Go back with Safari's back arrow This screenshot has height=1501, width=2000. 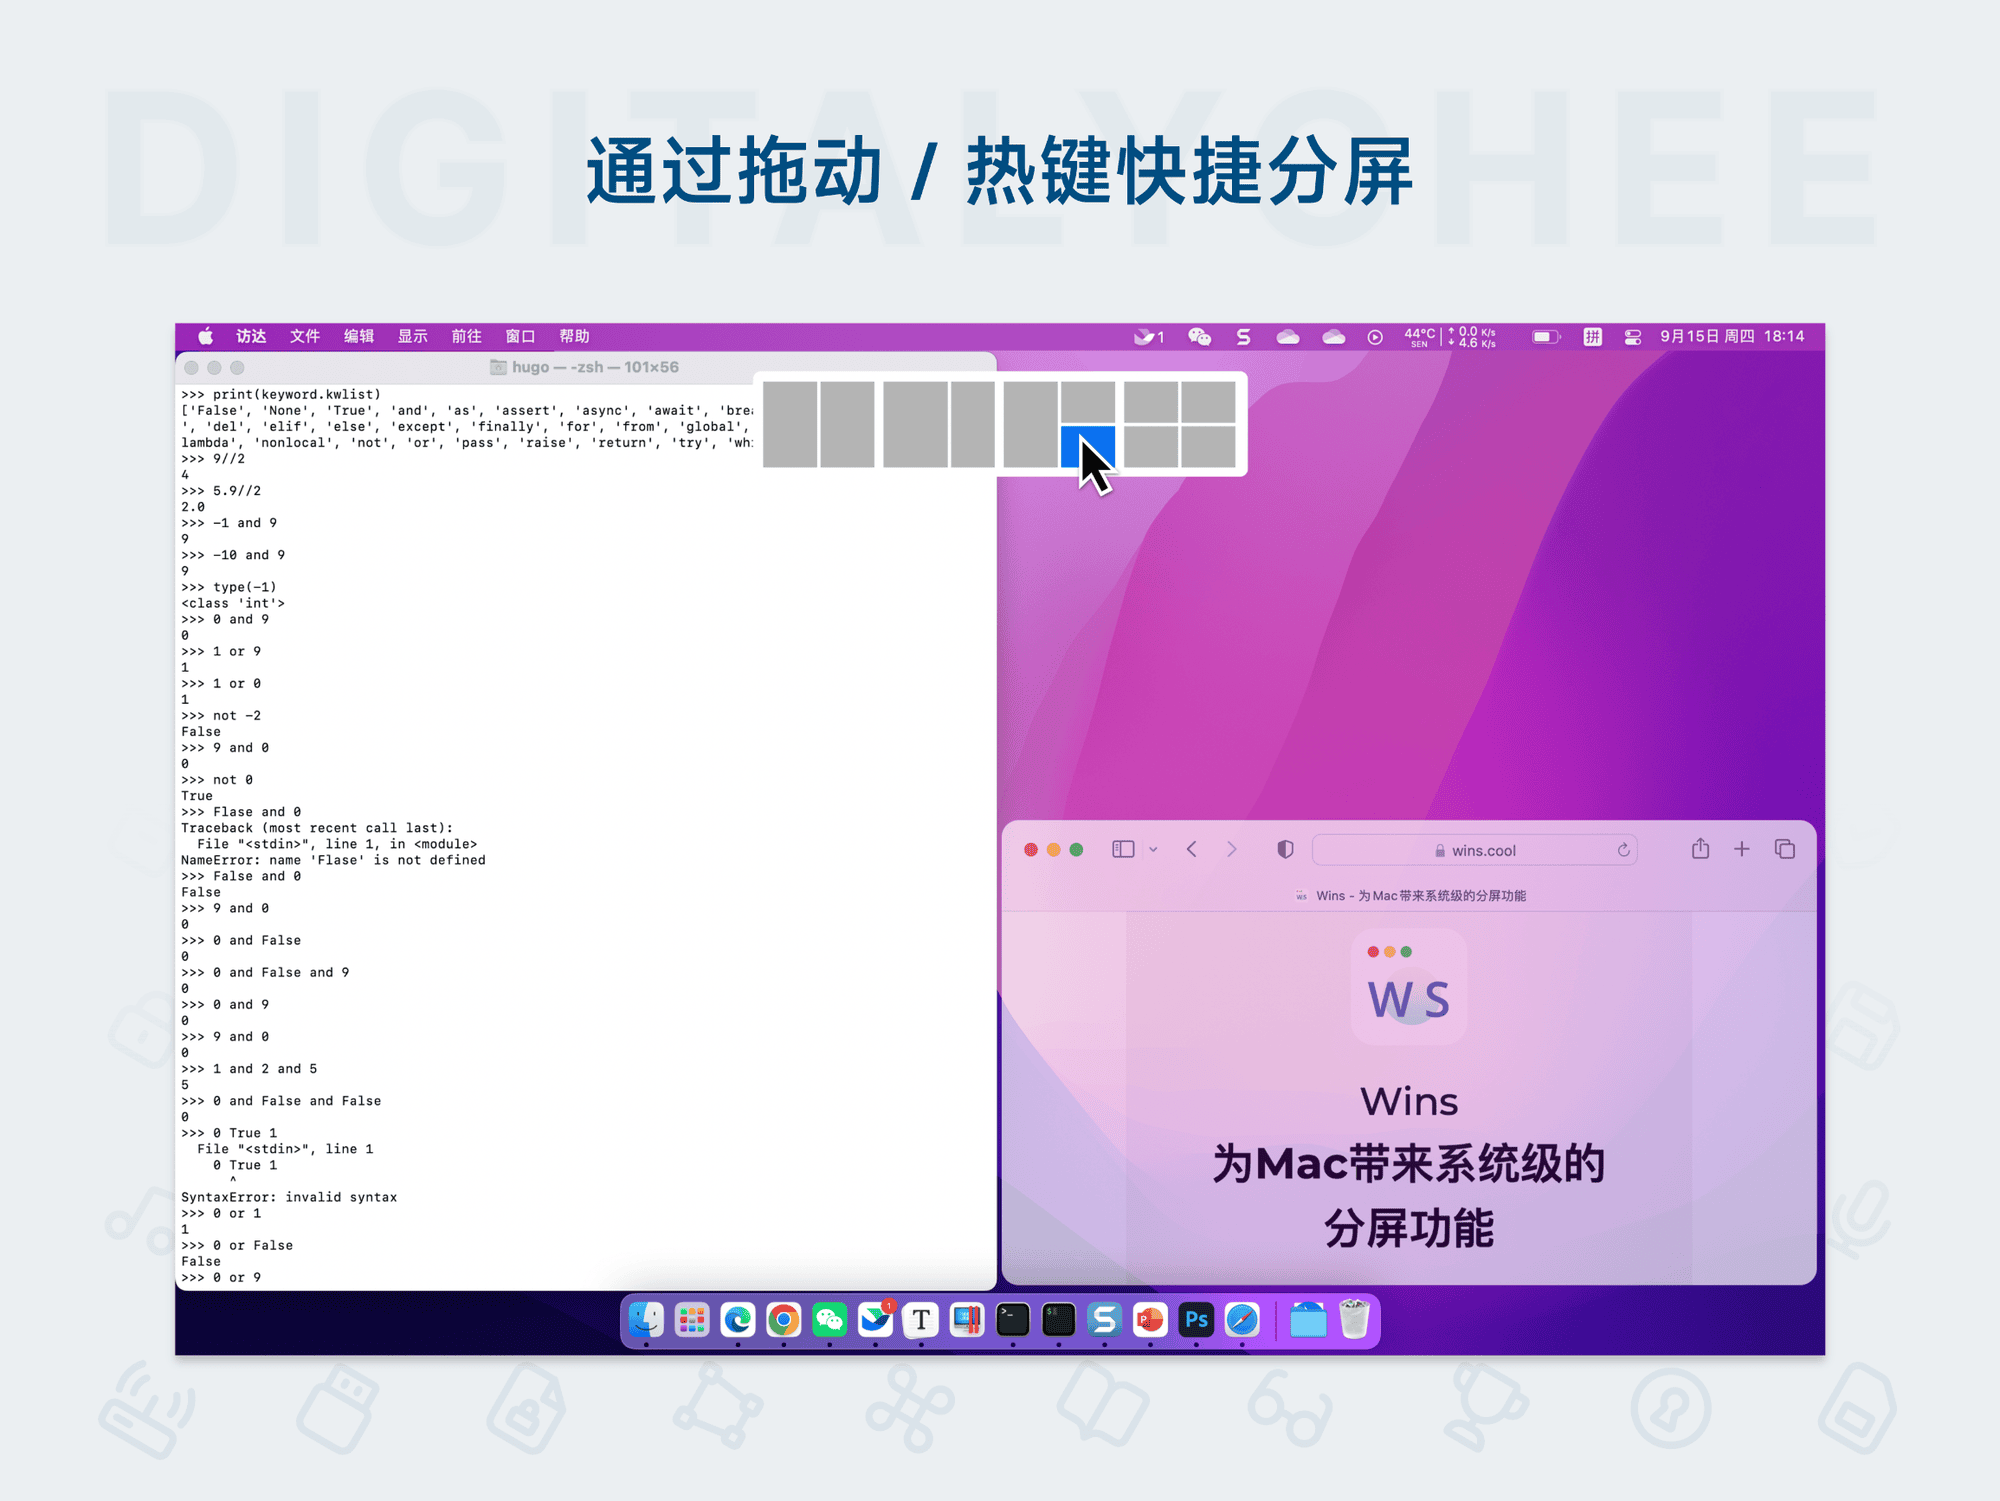pos(1191,849)
